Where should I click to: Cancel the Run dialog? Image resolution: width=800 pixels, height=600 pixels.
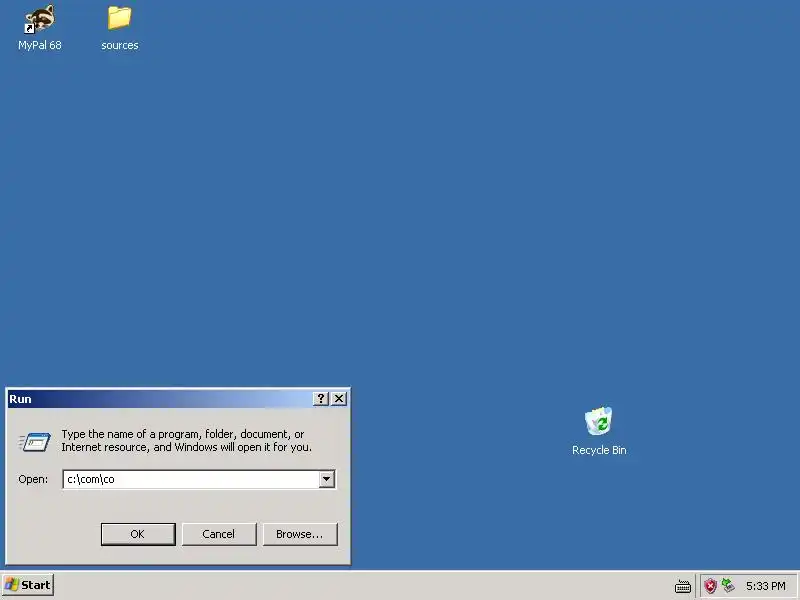point(219,534)
